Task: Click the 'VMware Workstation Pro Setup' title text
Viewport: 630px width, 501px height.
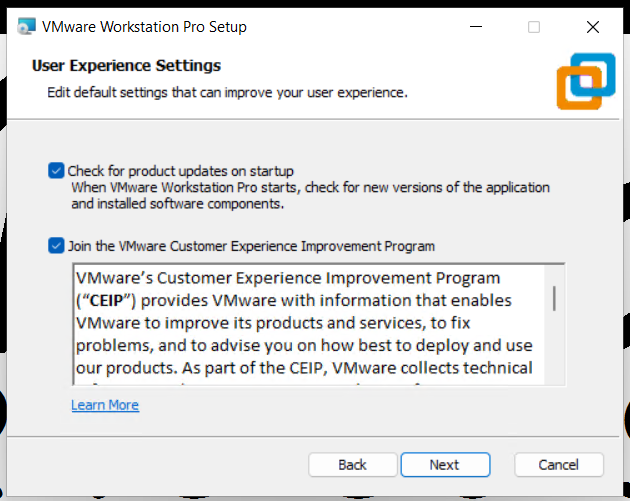Action: click(x=144, y=27)
